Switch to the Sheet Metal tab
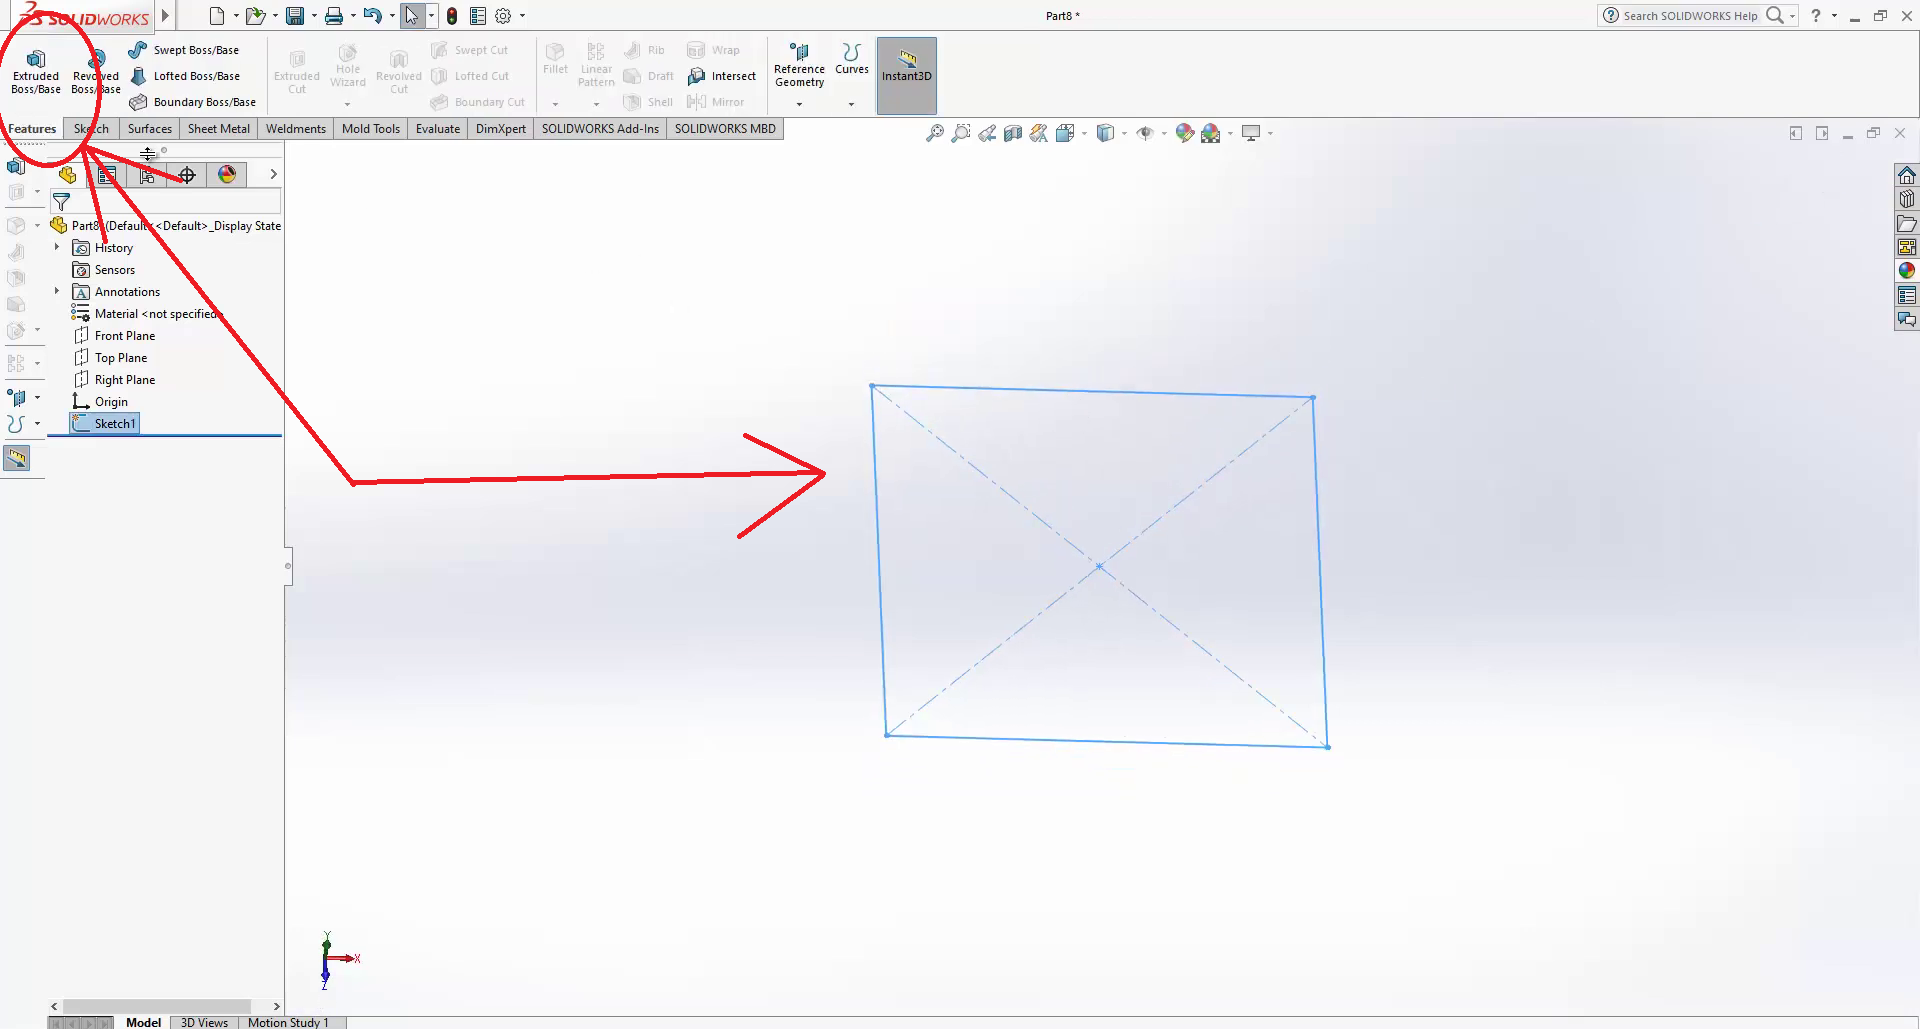Viewport: 1920px width, 1029px height. [218, 129]
